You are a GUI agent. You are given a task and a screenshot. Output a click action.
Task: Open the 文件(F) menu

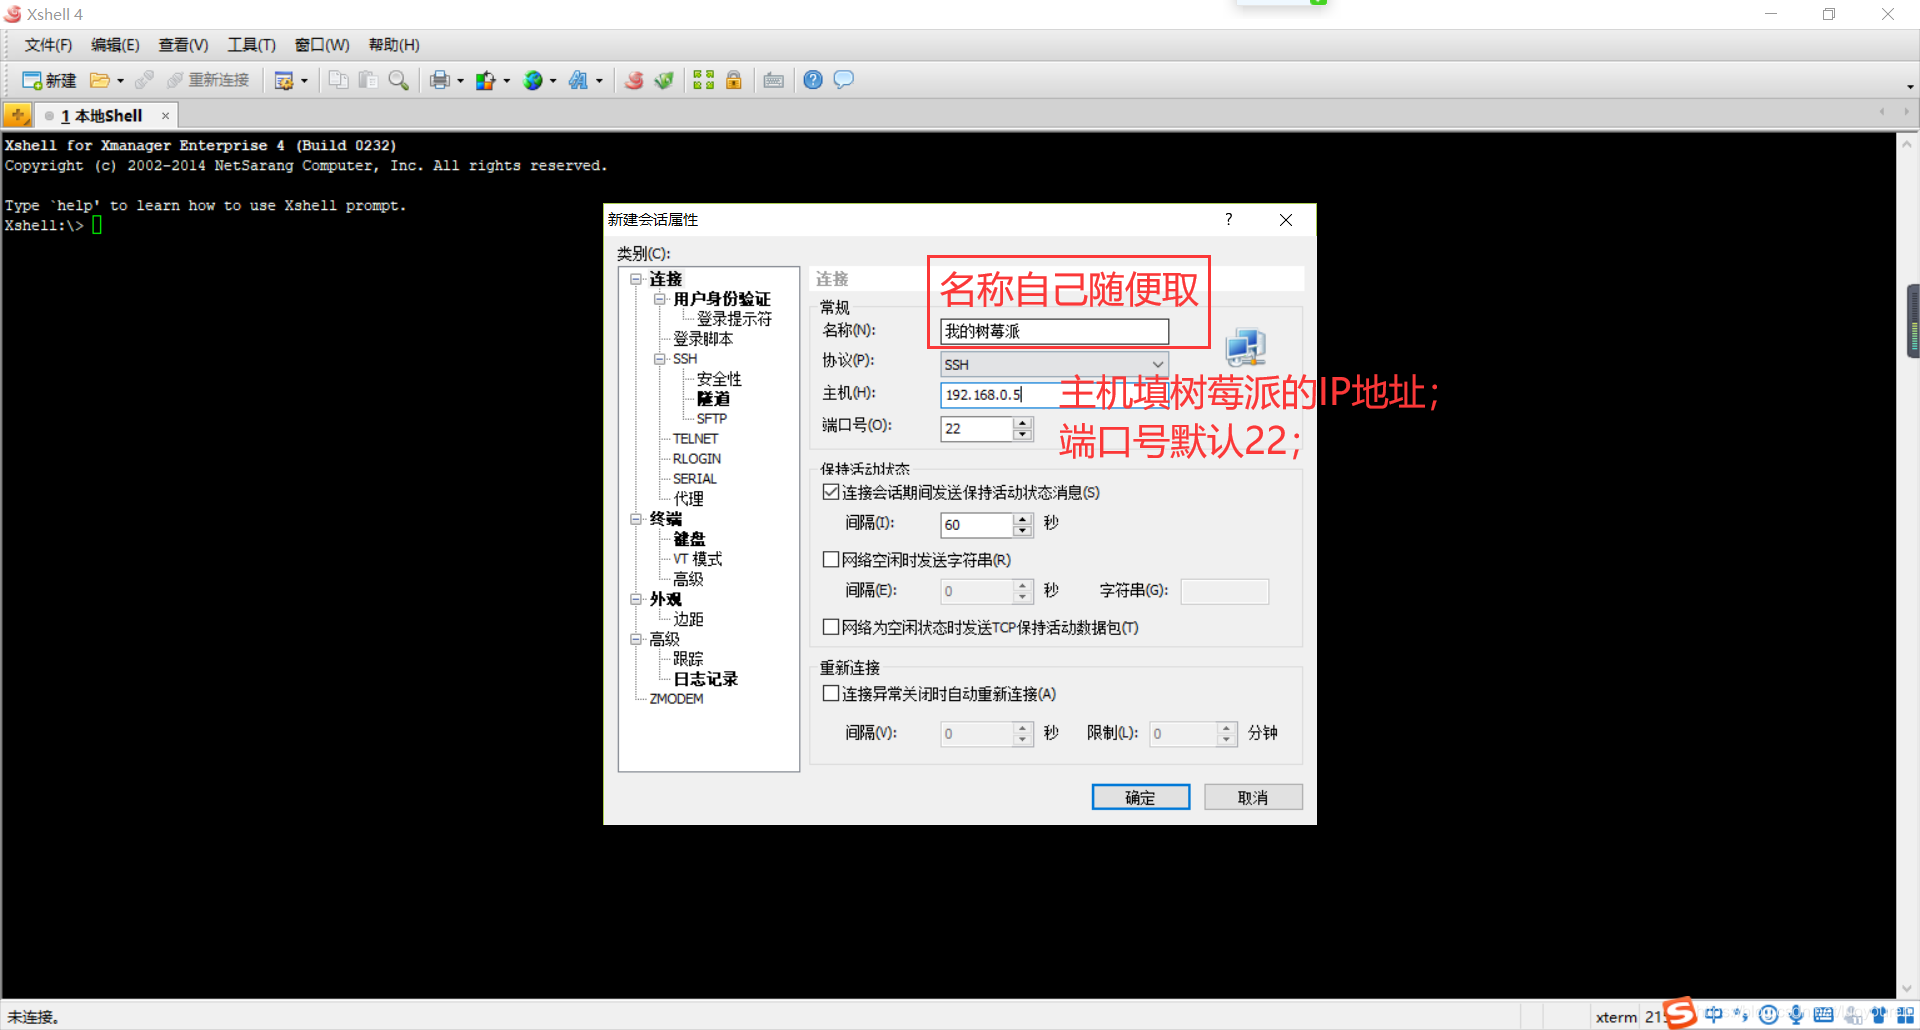coord(48,45)
